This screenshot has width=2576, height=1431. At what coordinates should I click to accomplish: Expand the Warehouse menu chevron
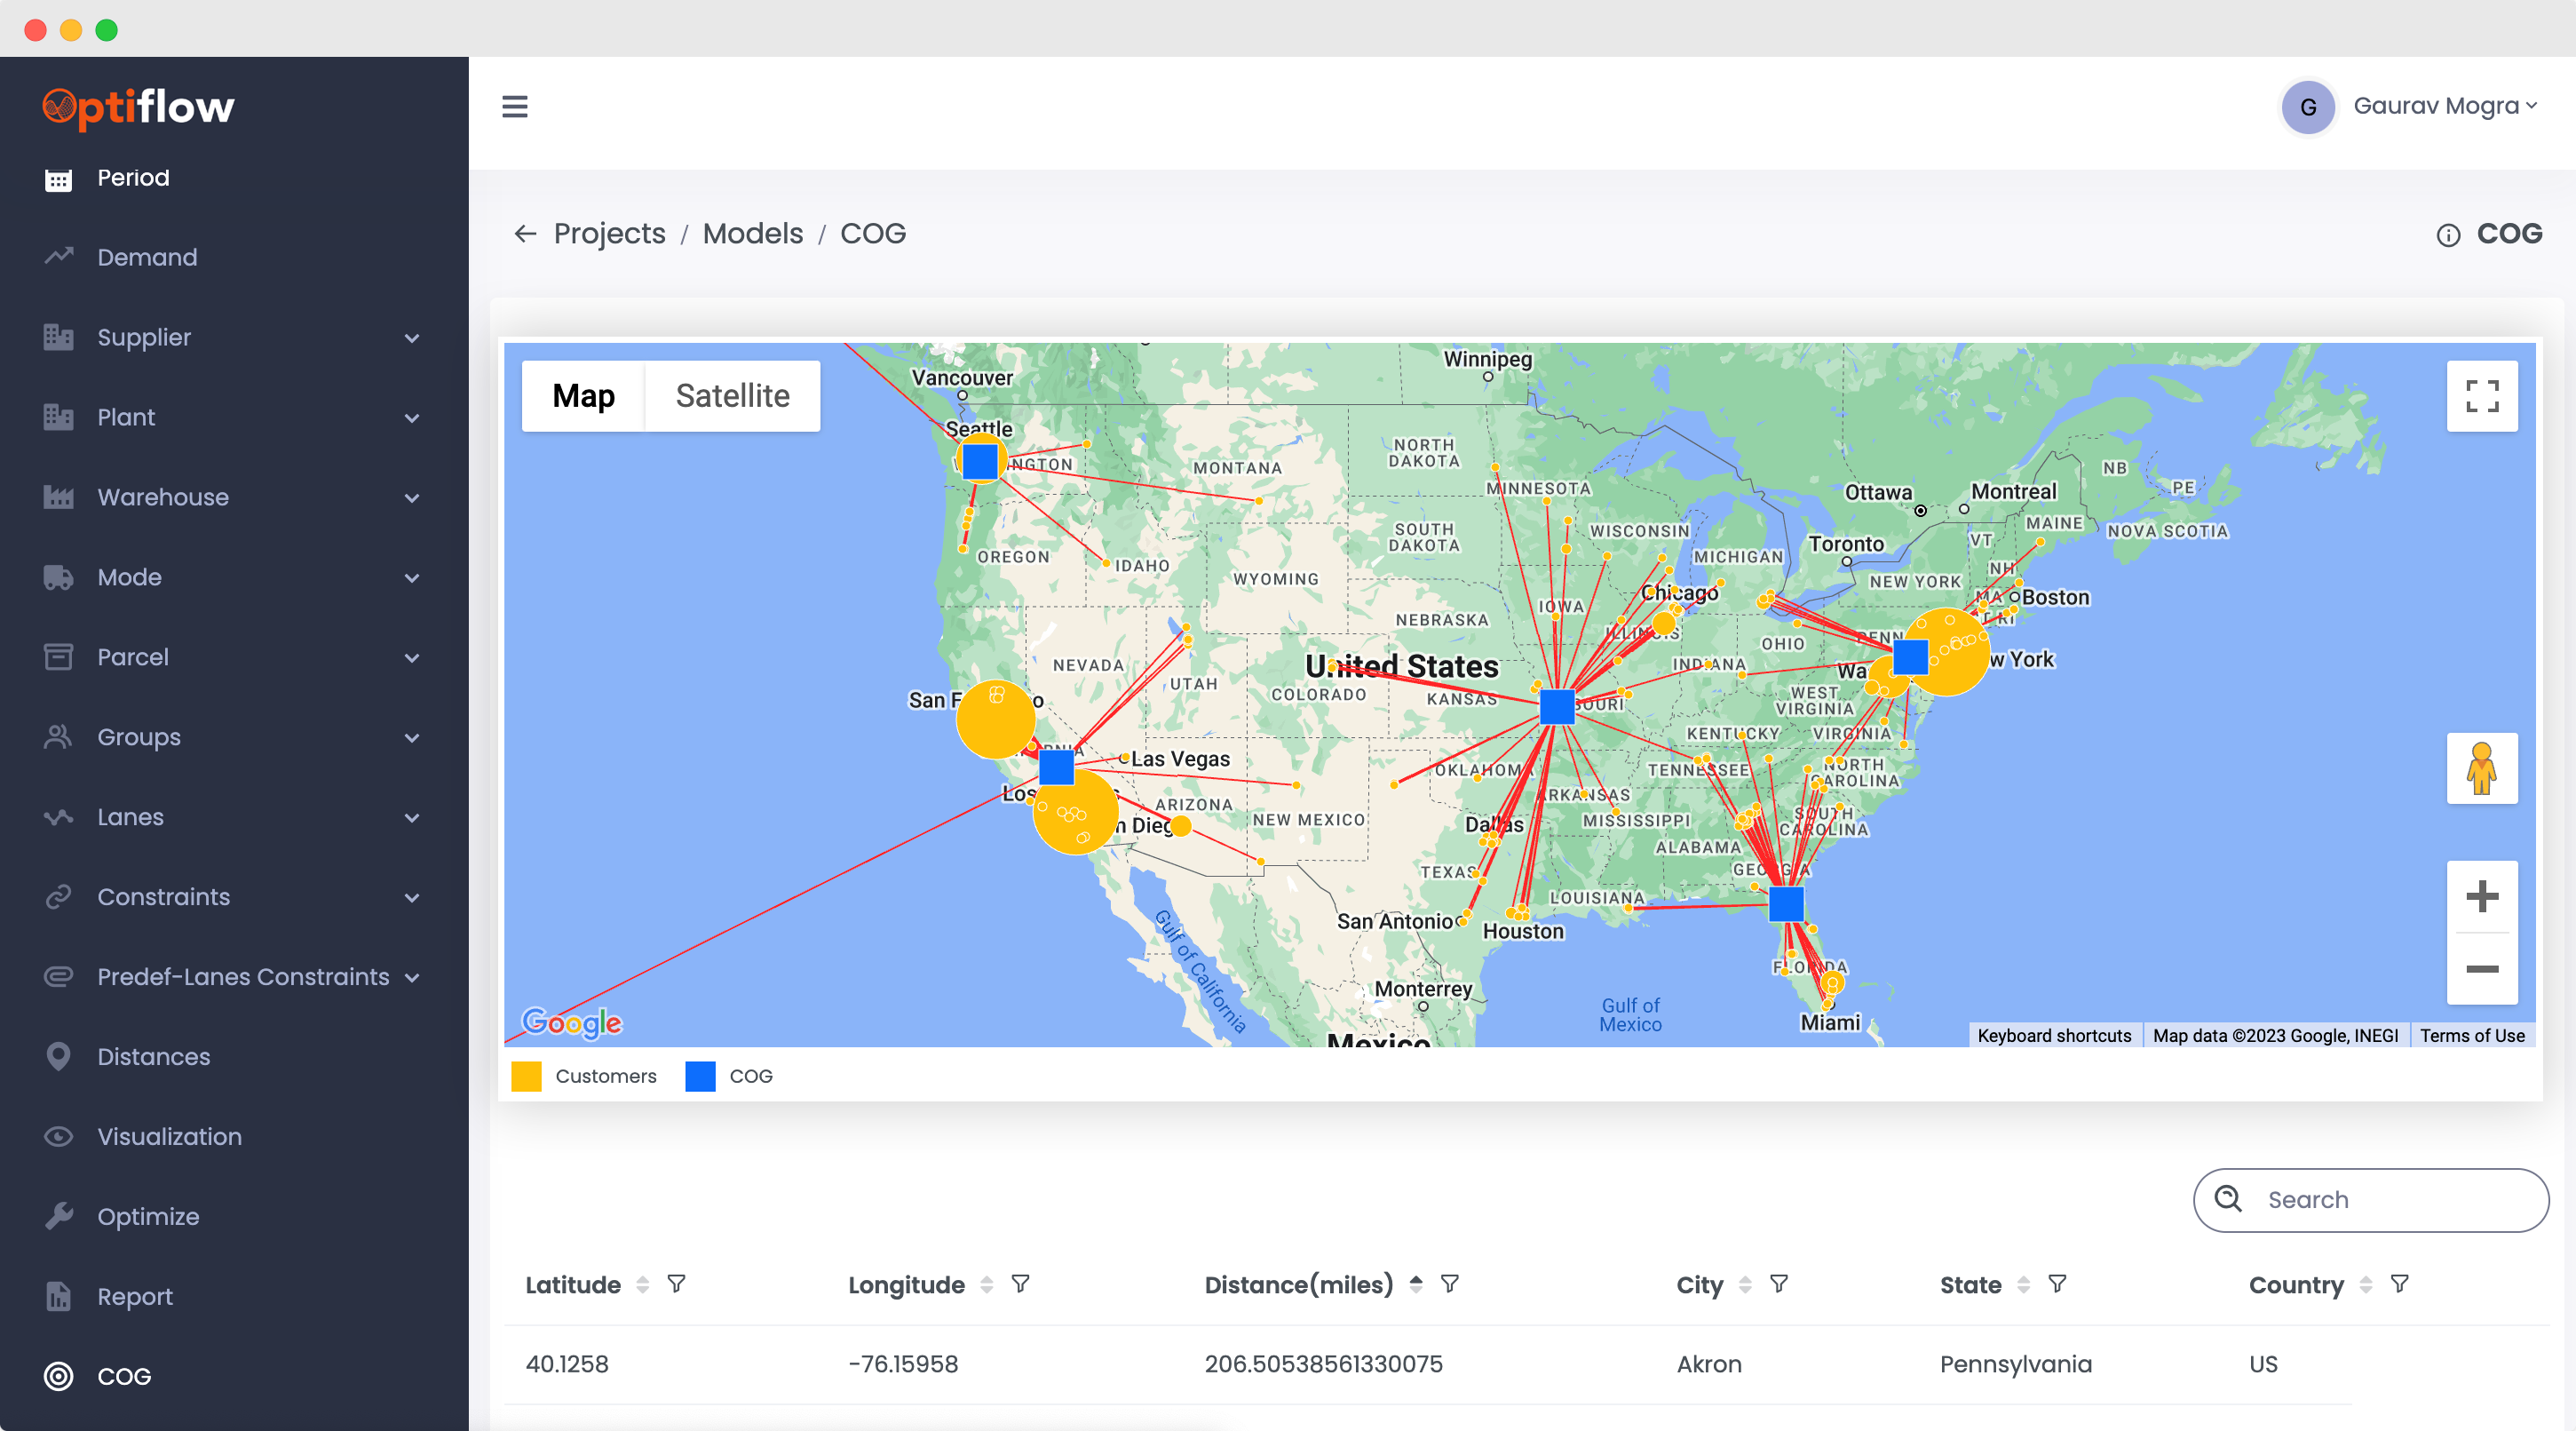pyautogui.click(x=411, y=498)
